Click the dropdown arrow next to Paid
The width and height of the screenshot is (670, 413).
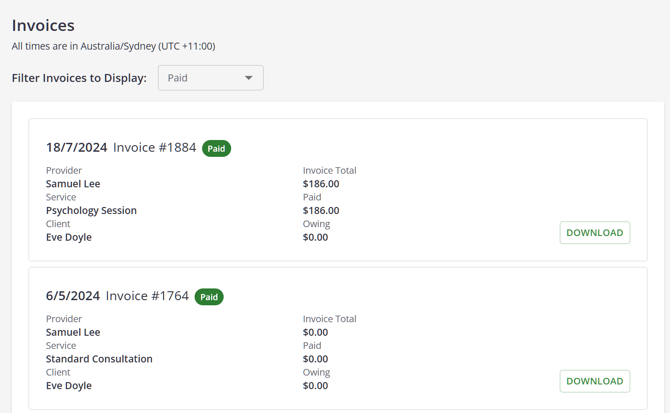[249, 78]
